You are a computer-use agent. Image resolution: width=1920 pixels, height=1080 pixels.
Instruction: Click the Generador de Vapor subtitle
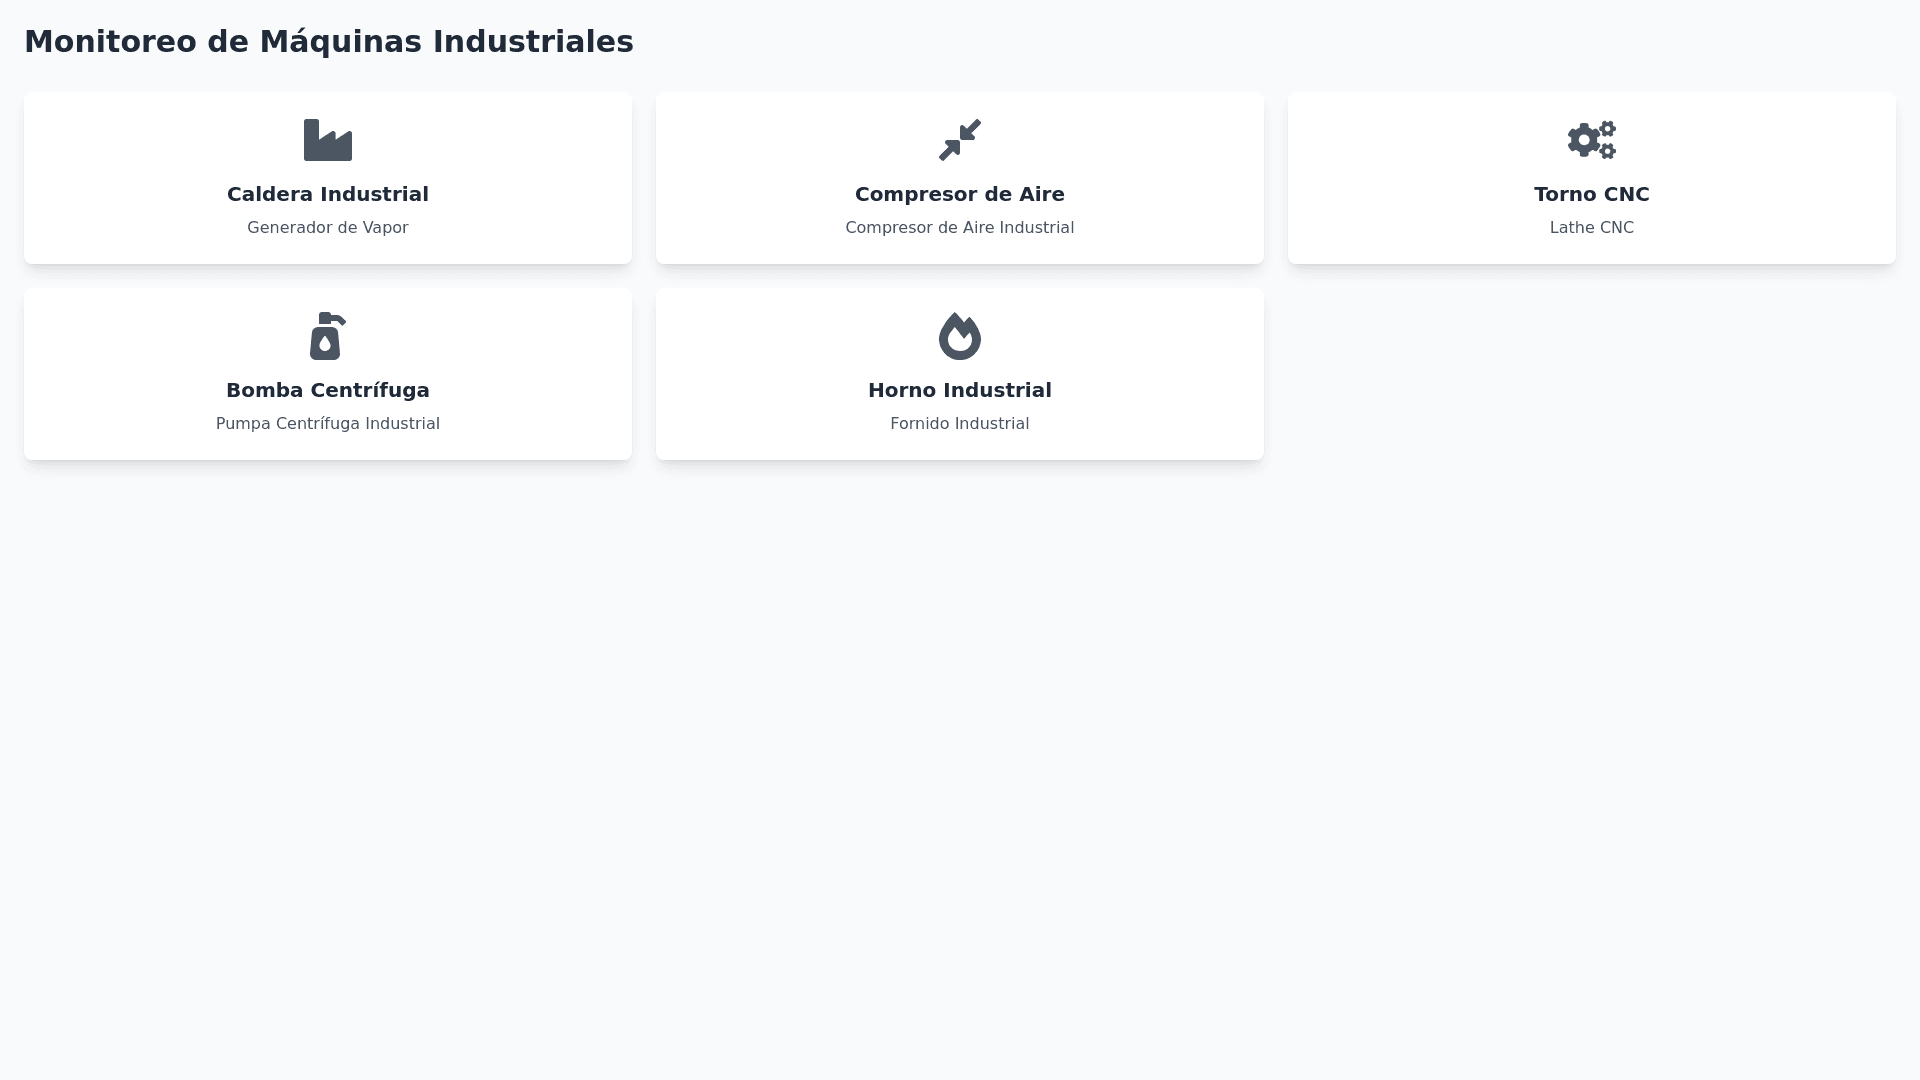(328, 228)
